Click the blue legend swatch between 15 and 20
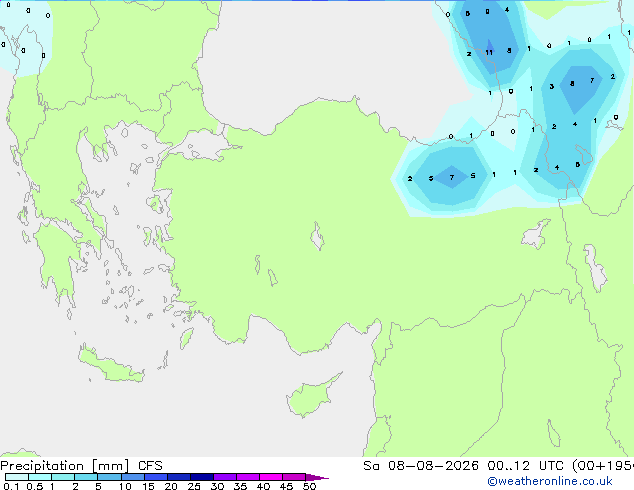Image resolution: width=634 pixels, height=490 pixels. (x=156, y=477)
